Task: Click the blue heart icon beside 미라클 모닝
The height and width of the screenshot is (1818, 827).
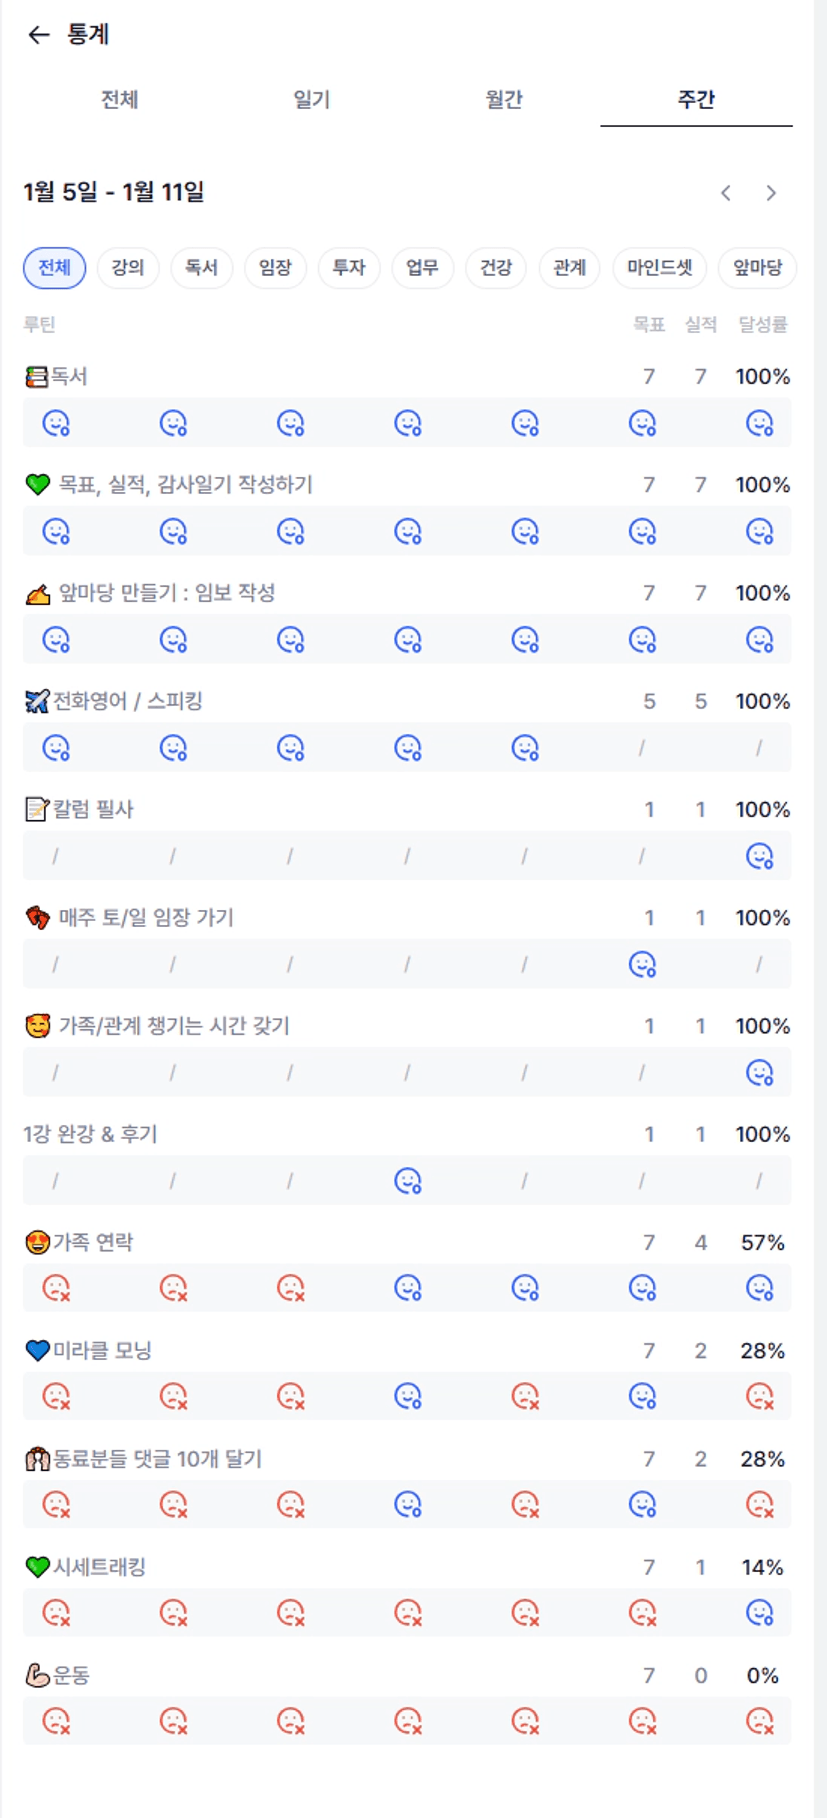Action: (x=37, y=1351)
